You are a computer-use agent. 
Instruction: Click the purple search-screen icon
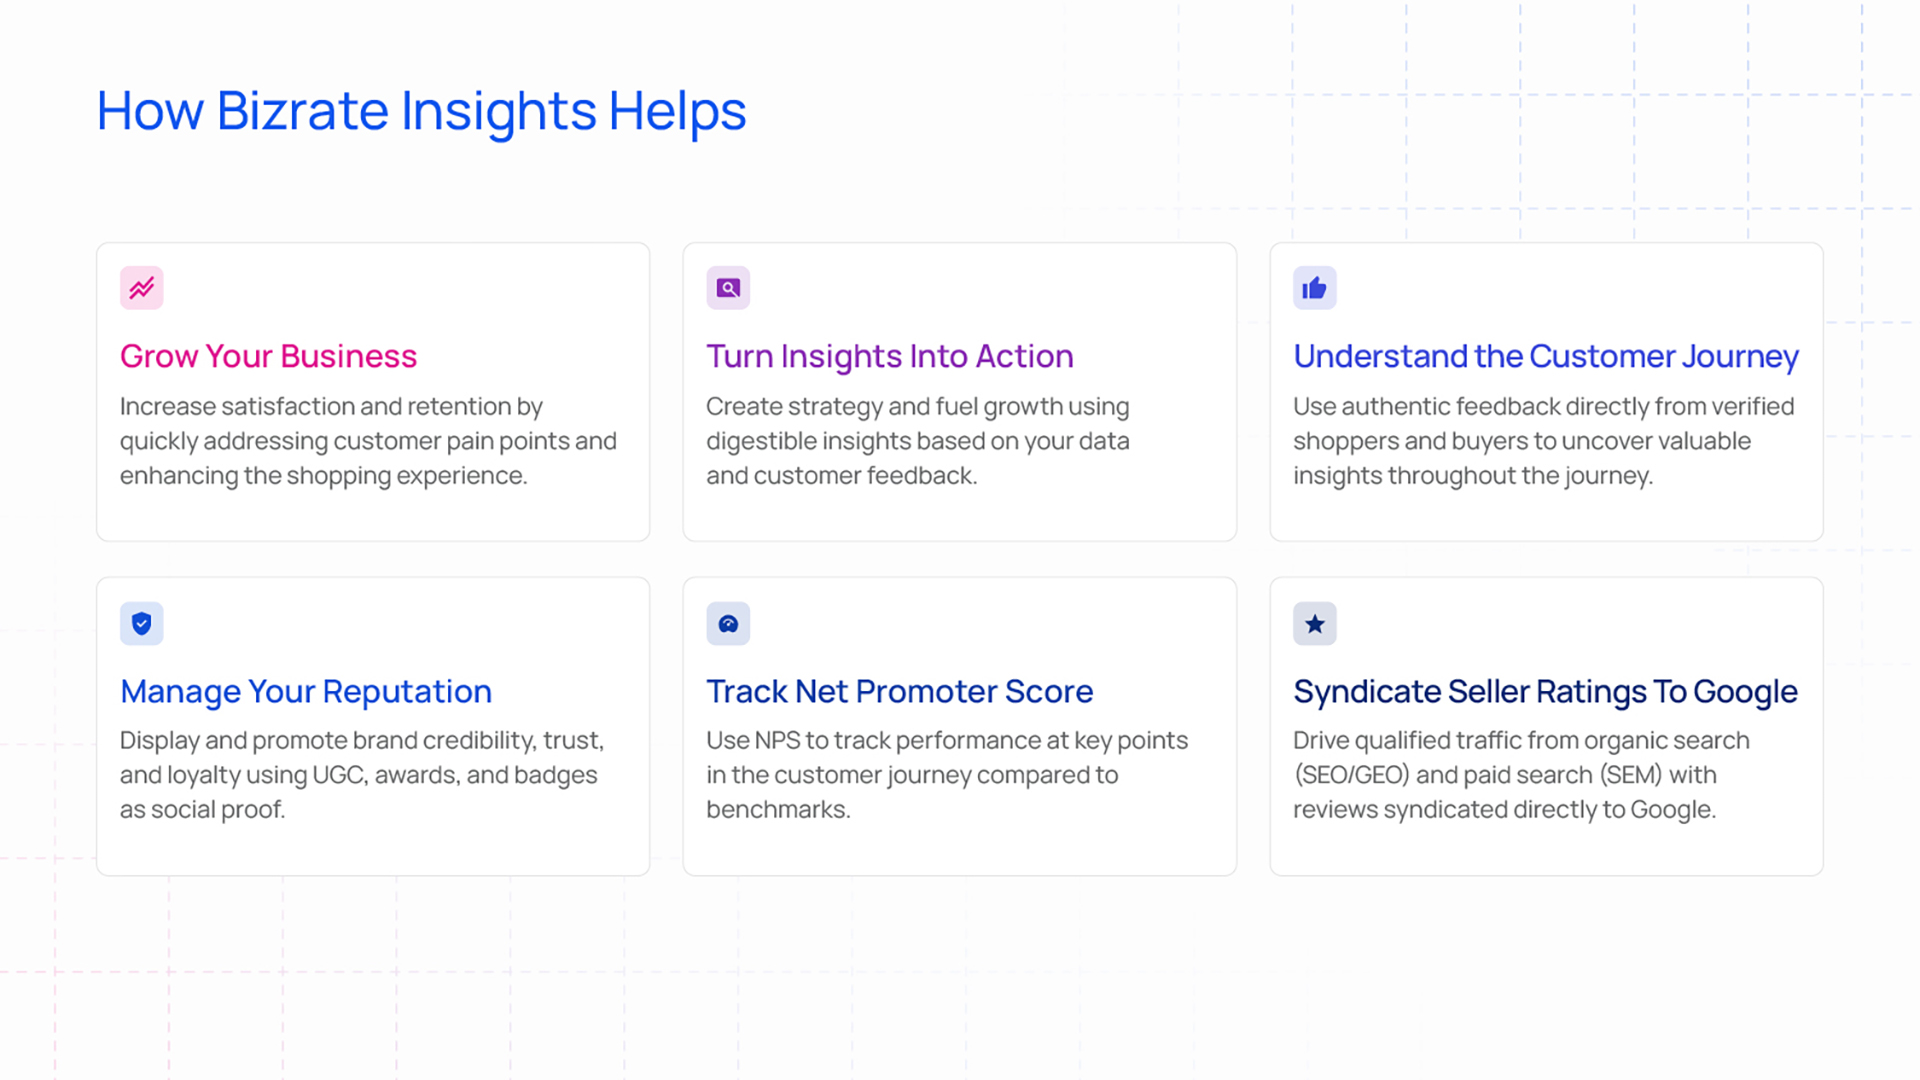728,288
